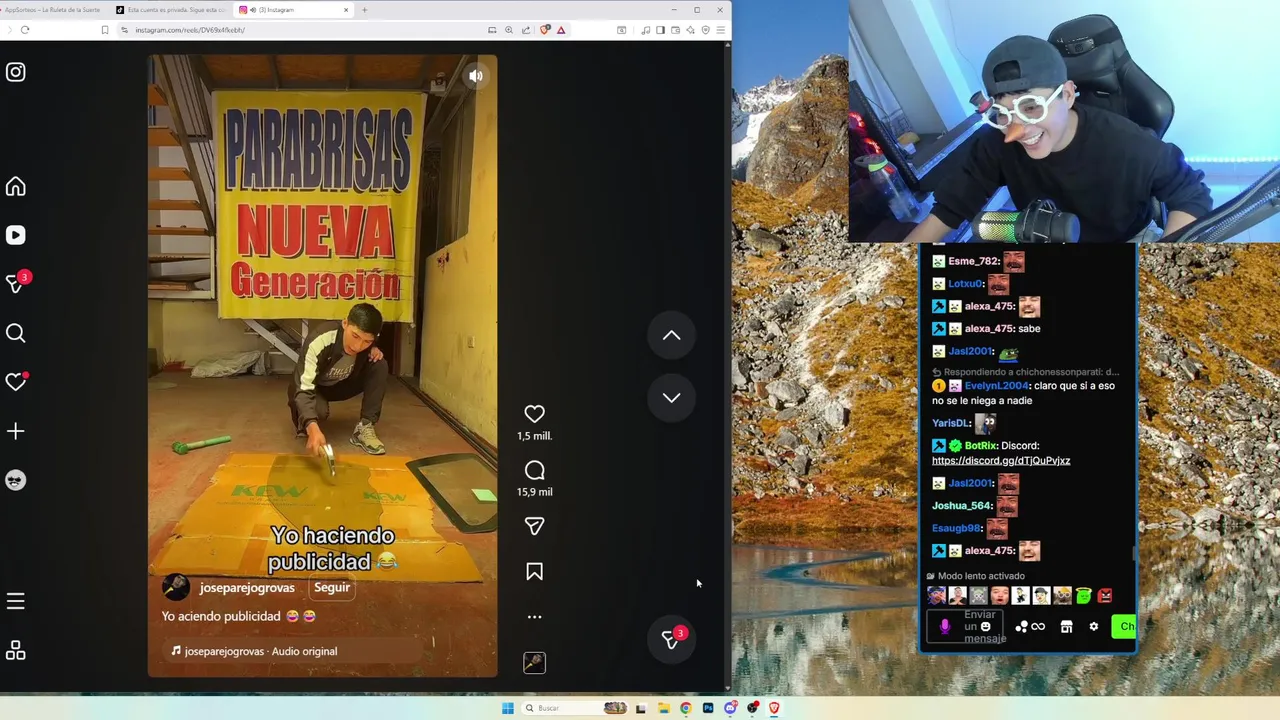Mute the reel audio speaker button

tap(476, 76)
